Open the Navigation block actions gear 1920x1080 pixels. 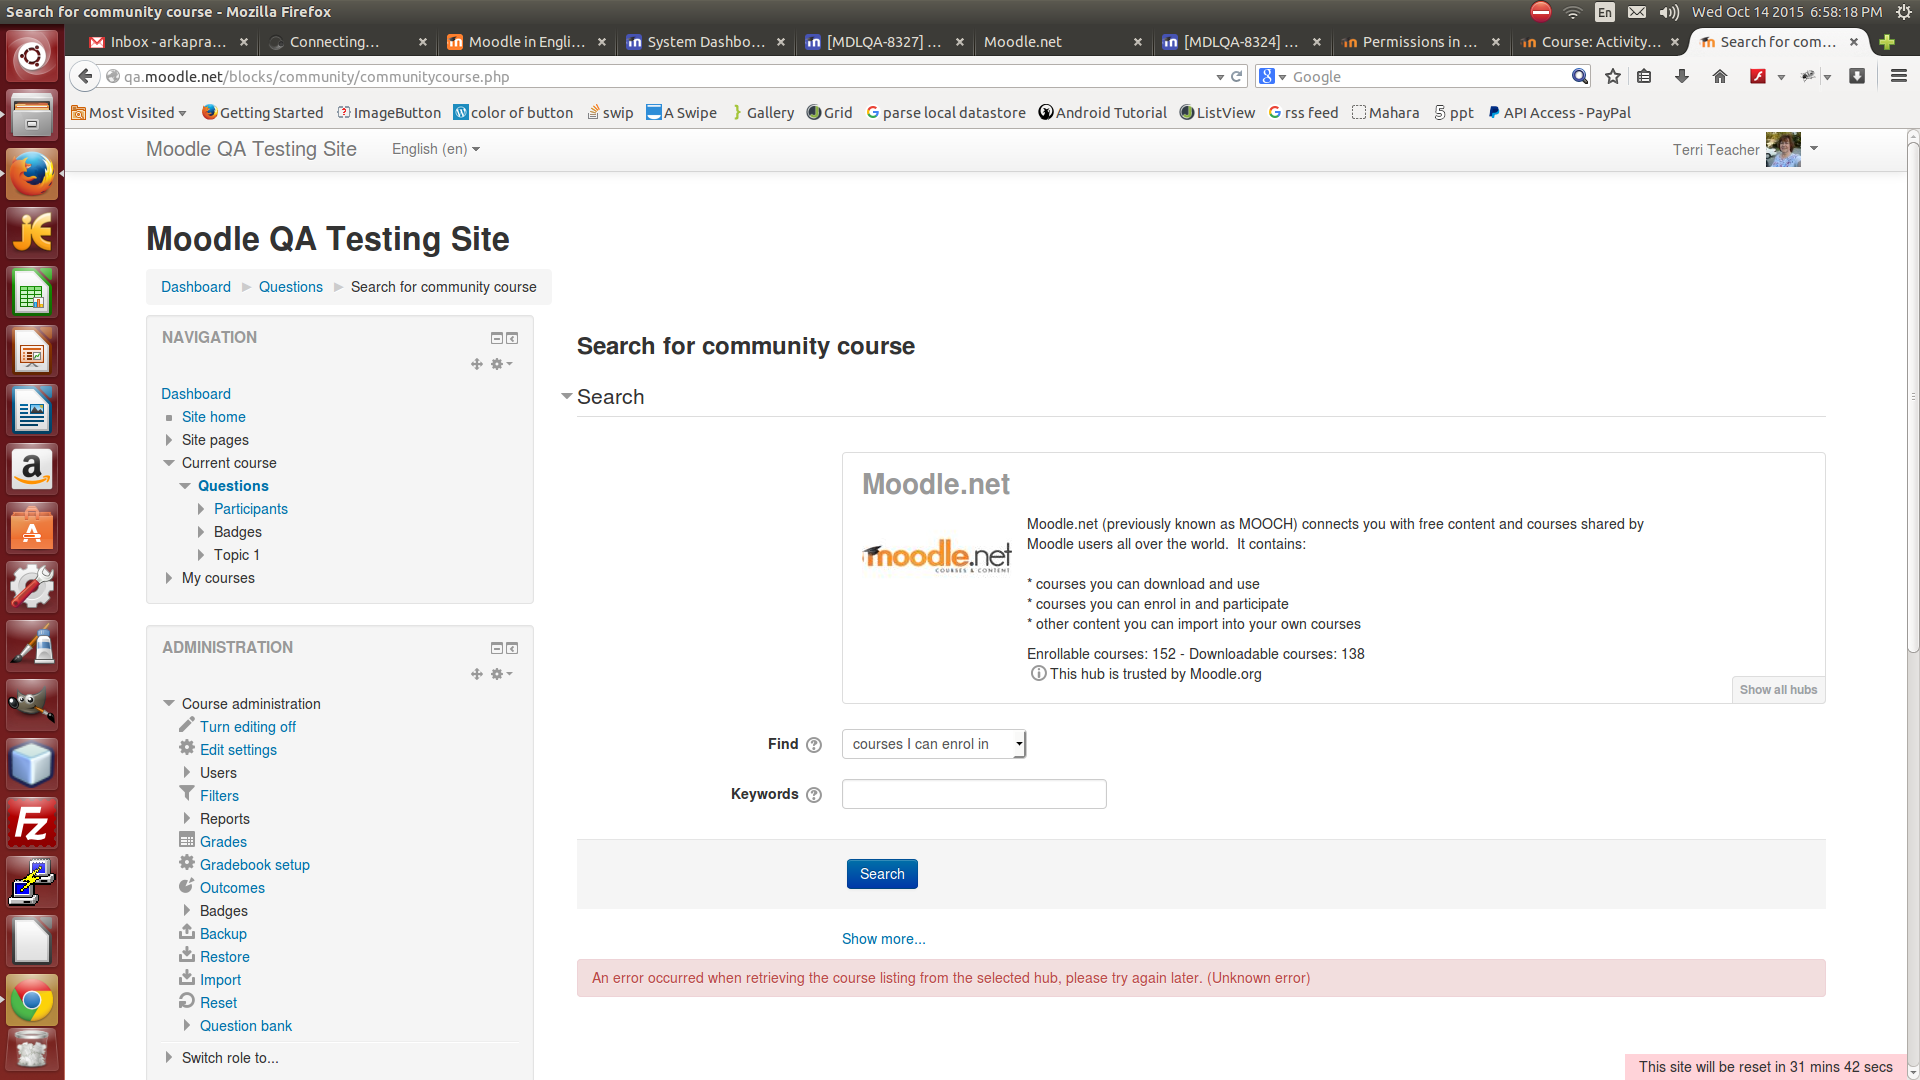click(x=501, y=364)
